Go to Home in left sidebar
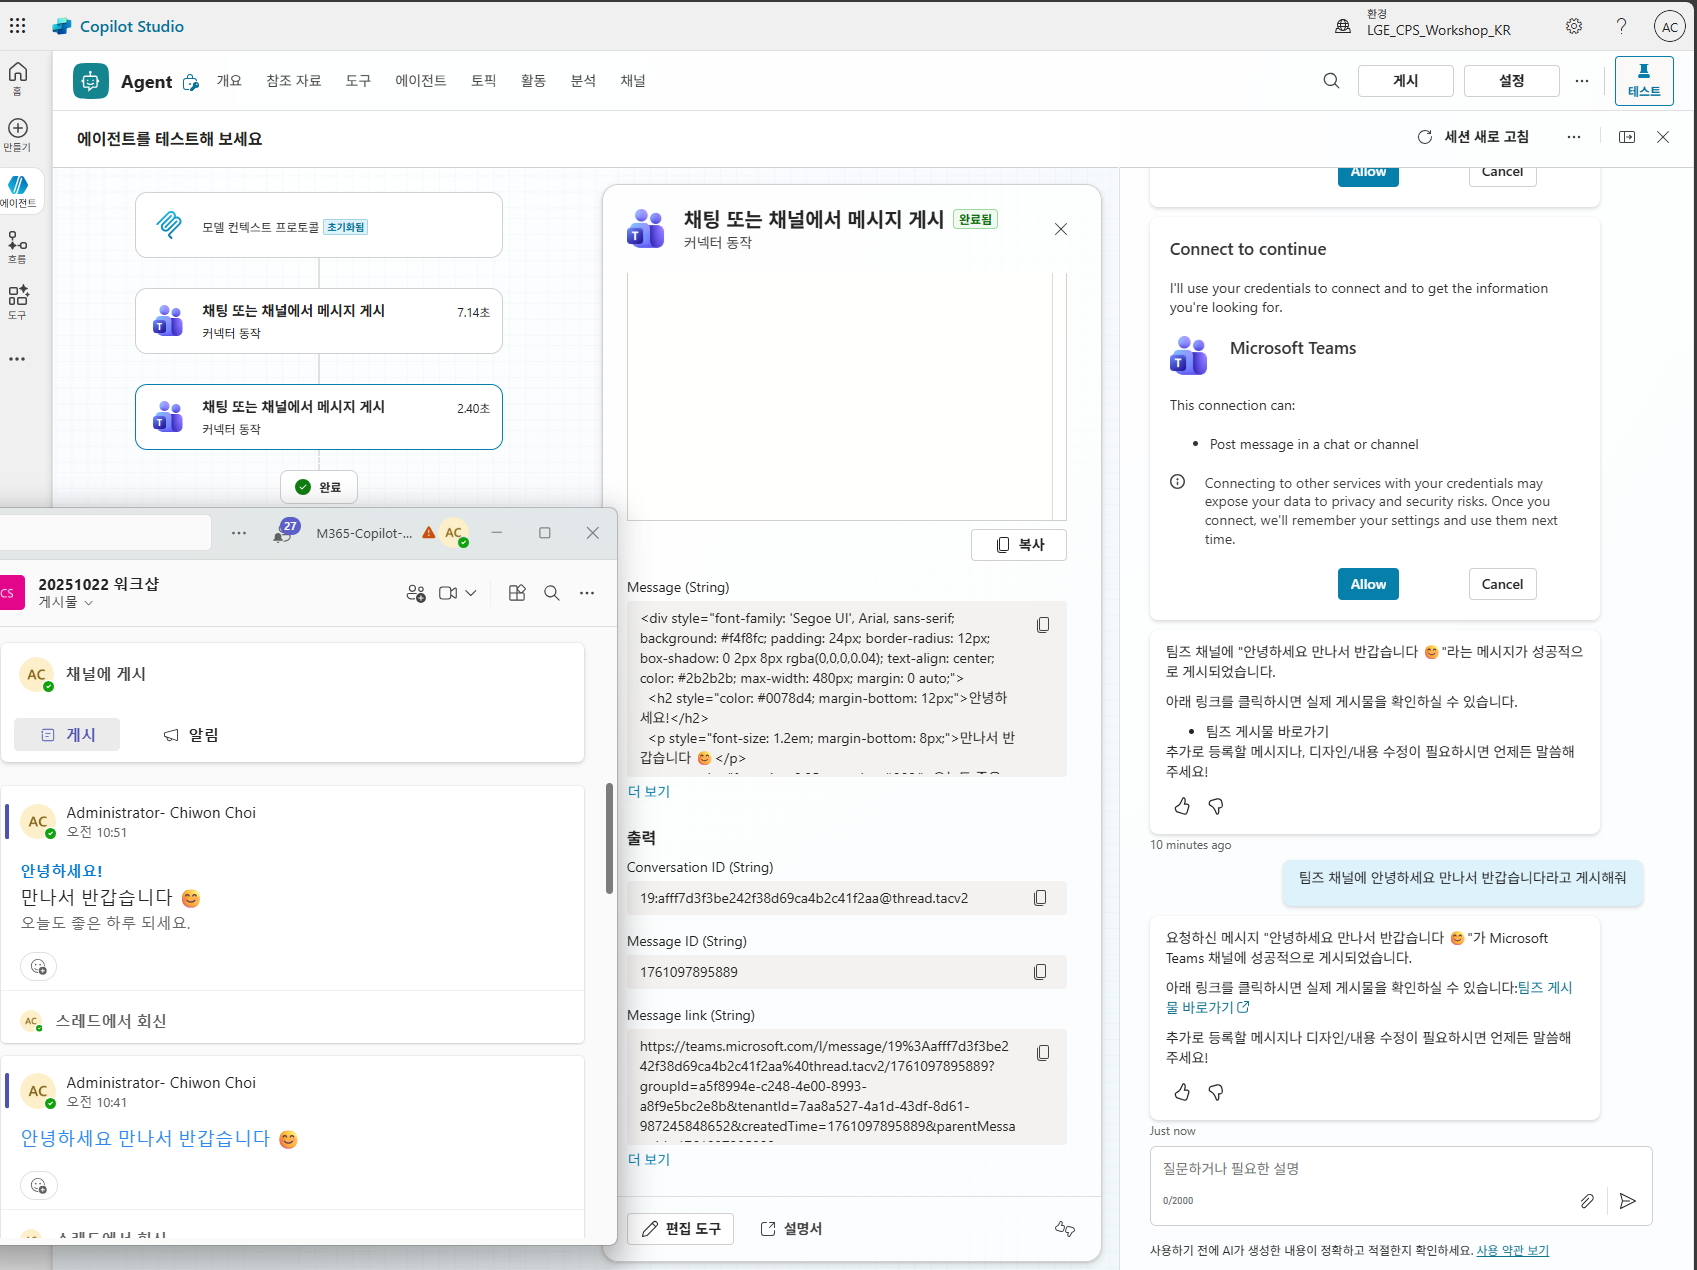This screenshot has height=1270, width=1697. [x=18, y=78]
